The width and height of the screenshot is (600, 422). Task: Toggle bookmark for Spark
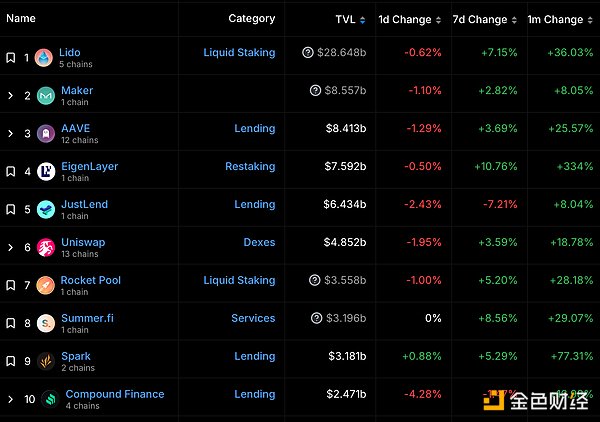10,361
